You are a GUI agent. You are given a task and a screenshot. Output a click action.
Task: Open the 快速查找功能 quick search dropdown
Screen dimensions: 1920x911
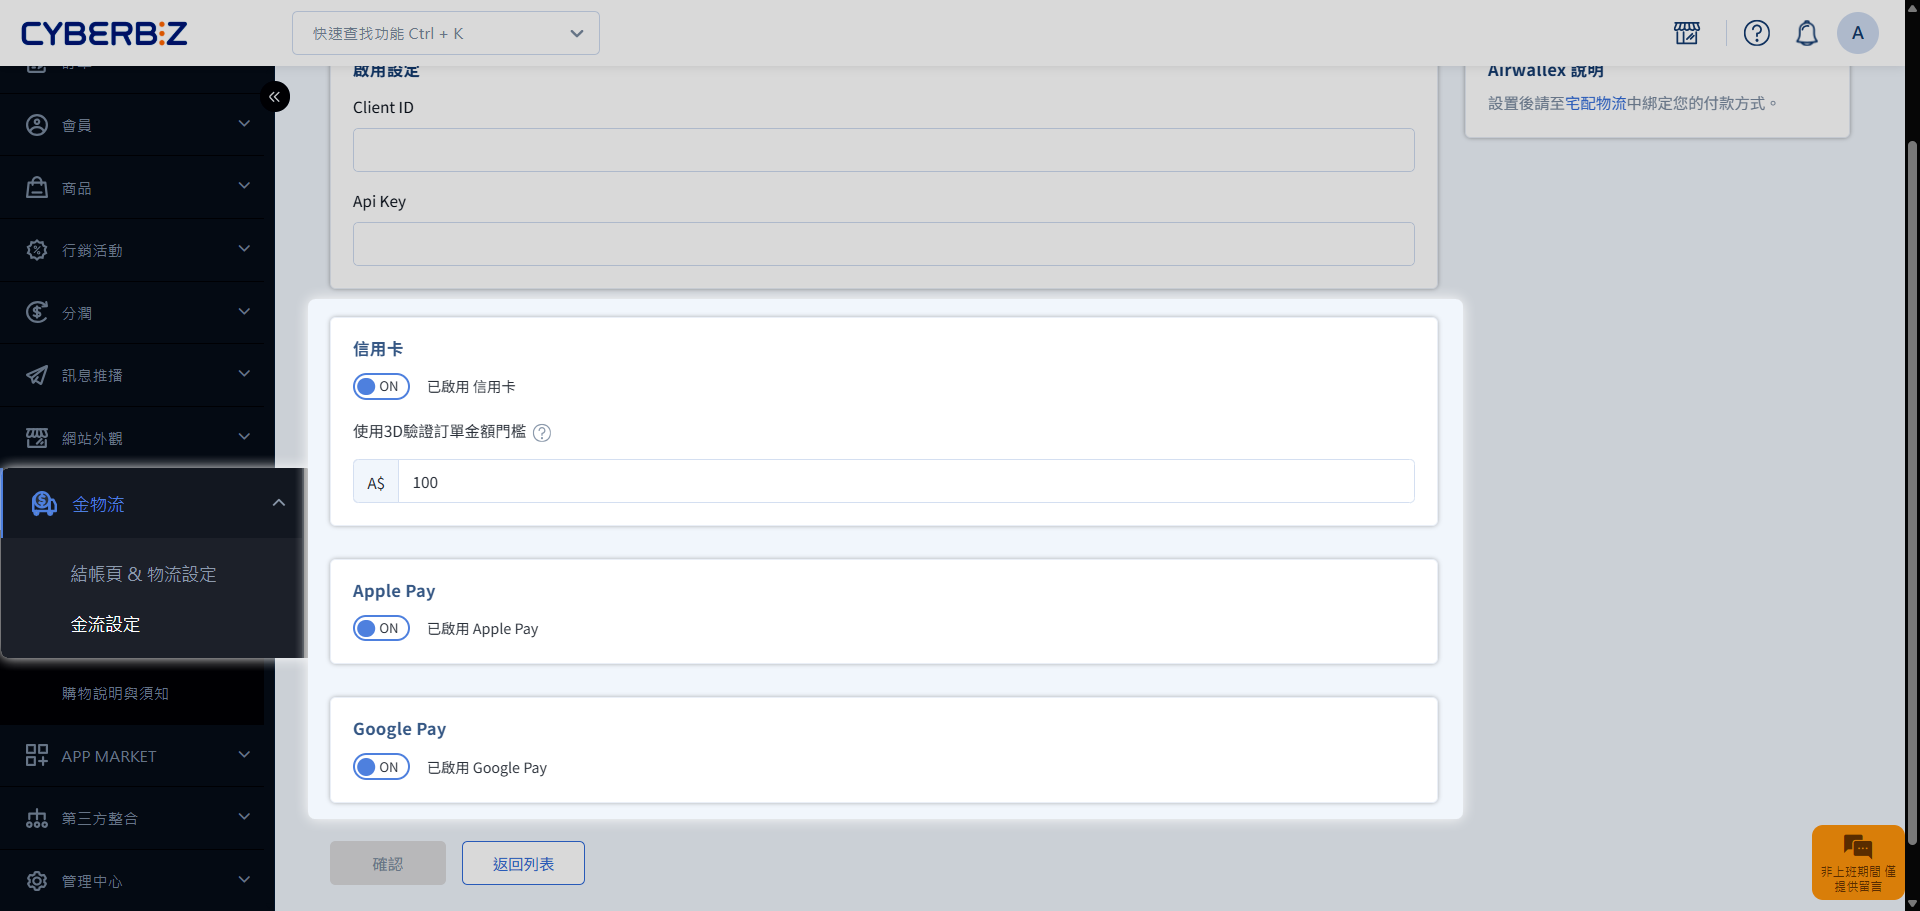446,33
